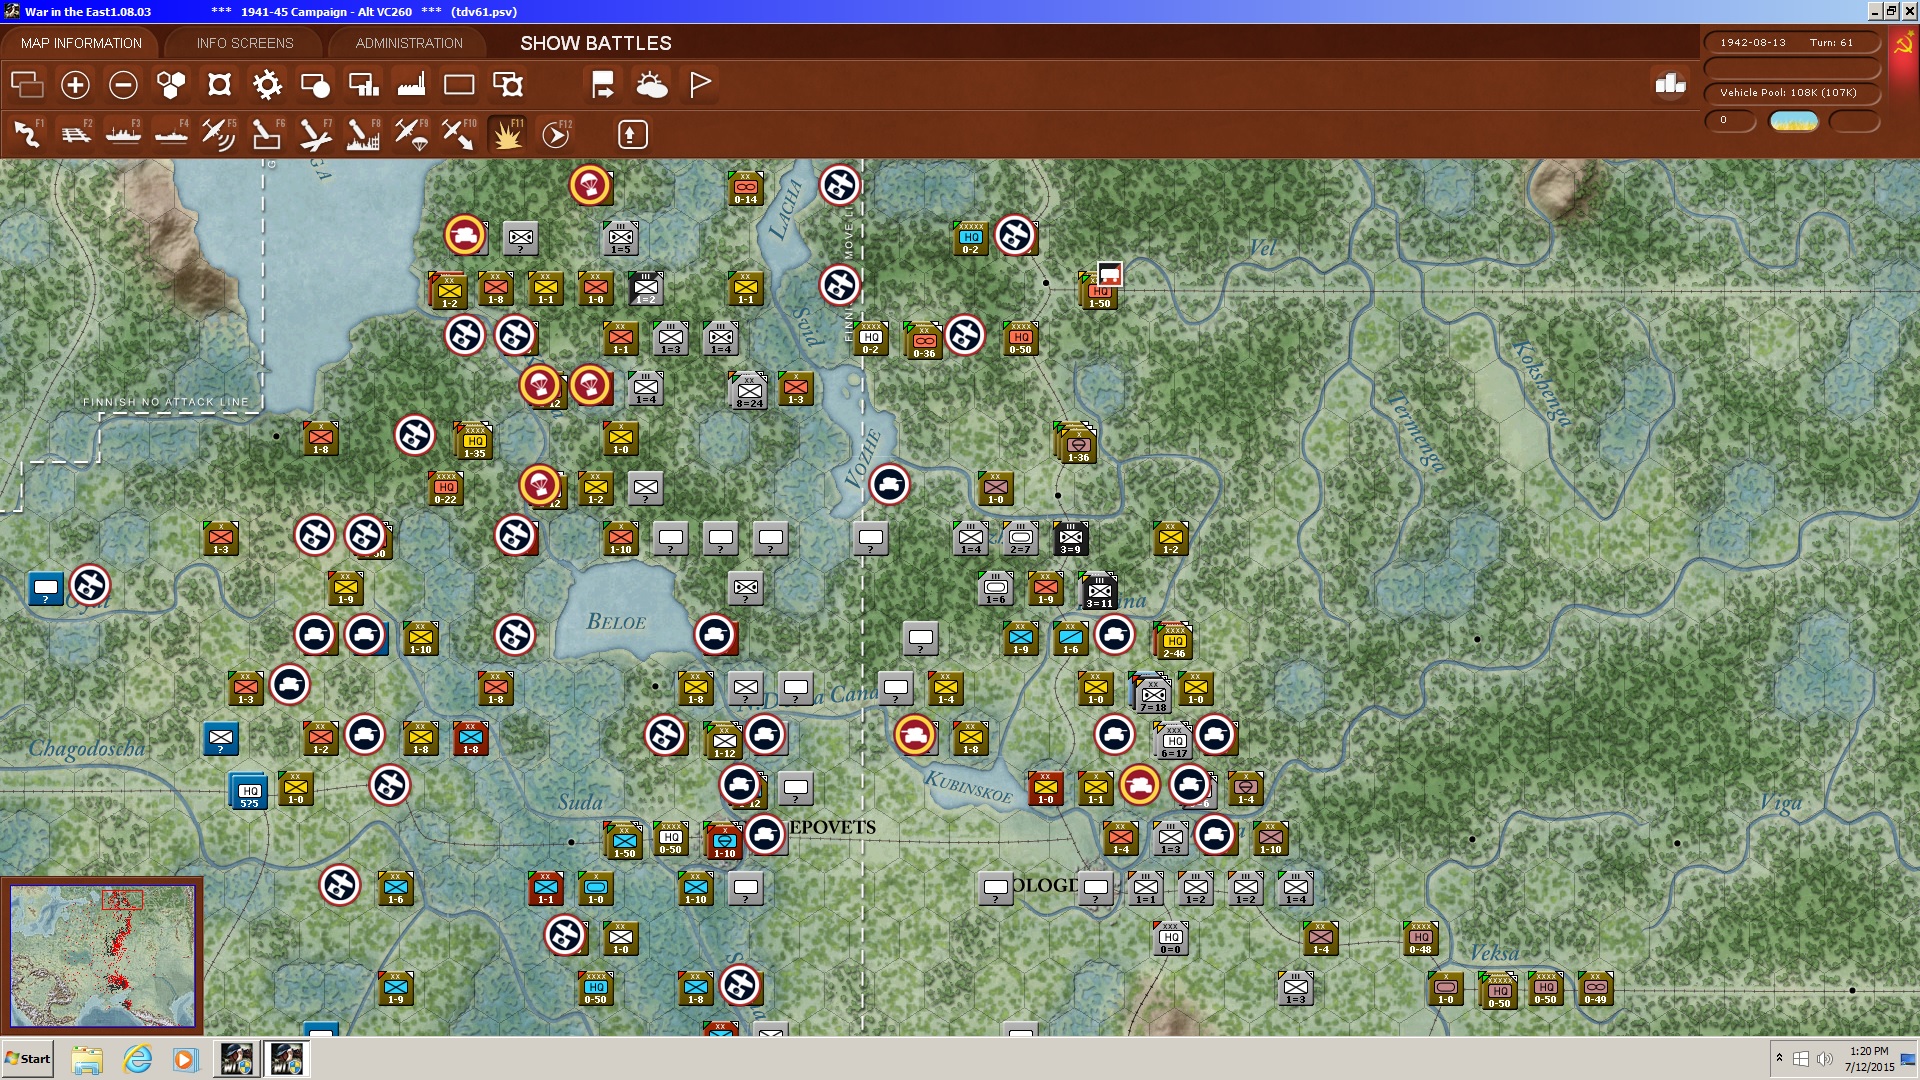Select F10 air transfer mode
This screenshot has width=1920, height=1080.
click(x=459, y=134)
